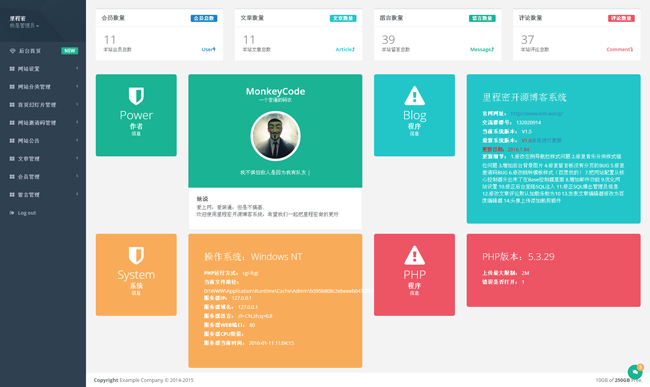Expand 文章管理 using its chevron arrow
Image resolution: width=650 pixels, height=387 pixels.
[x=77, y=158]
